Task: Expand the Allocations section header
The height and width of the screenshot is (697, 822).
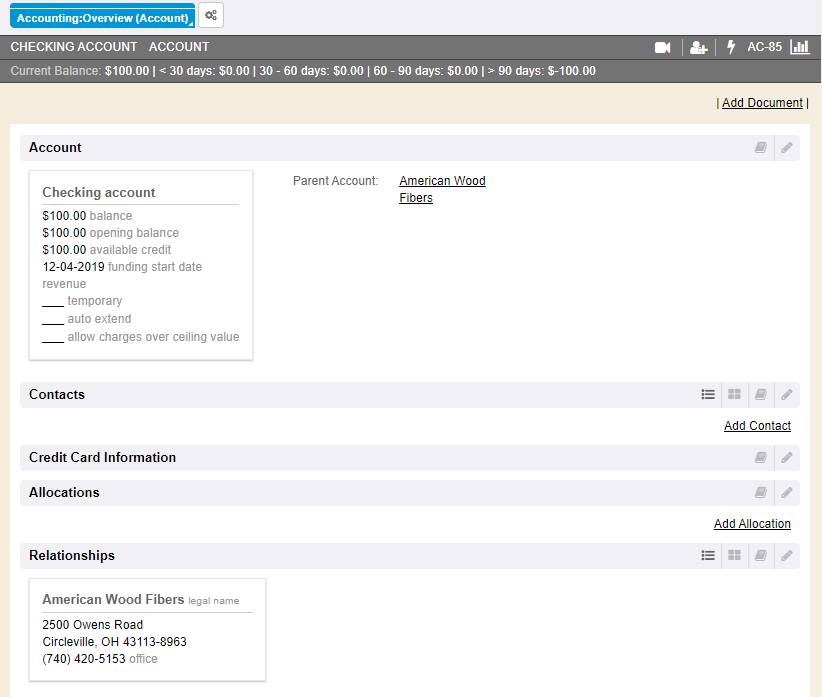Action: point(64,493)
